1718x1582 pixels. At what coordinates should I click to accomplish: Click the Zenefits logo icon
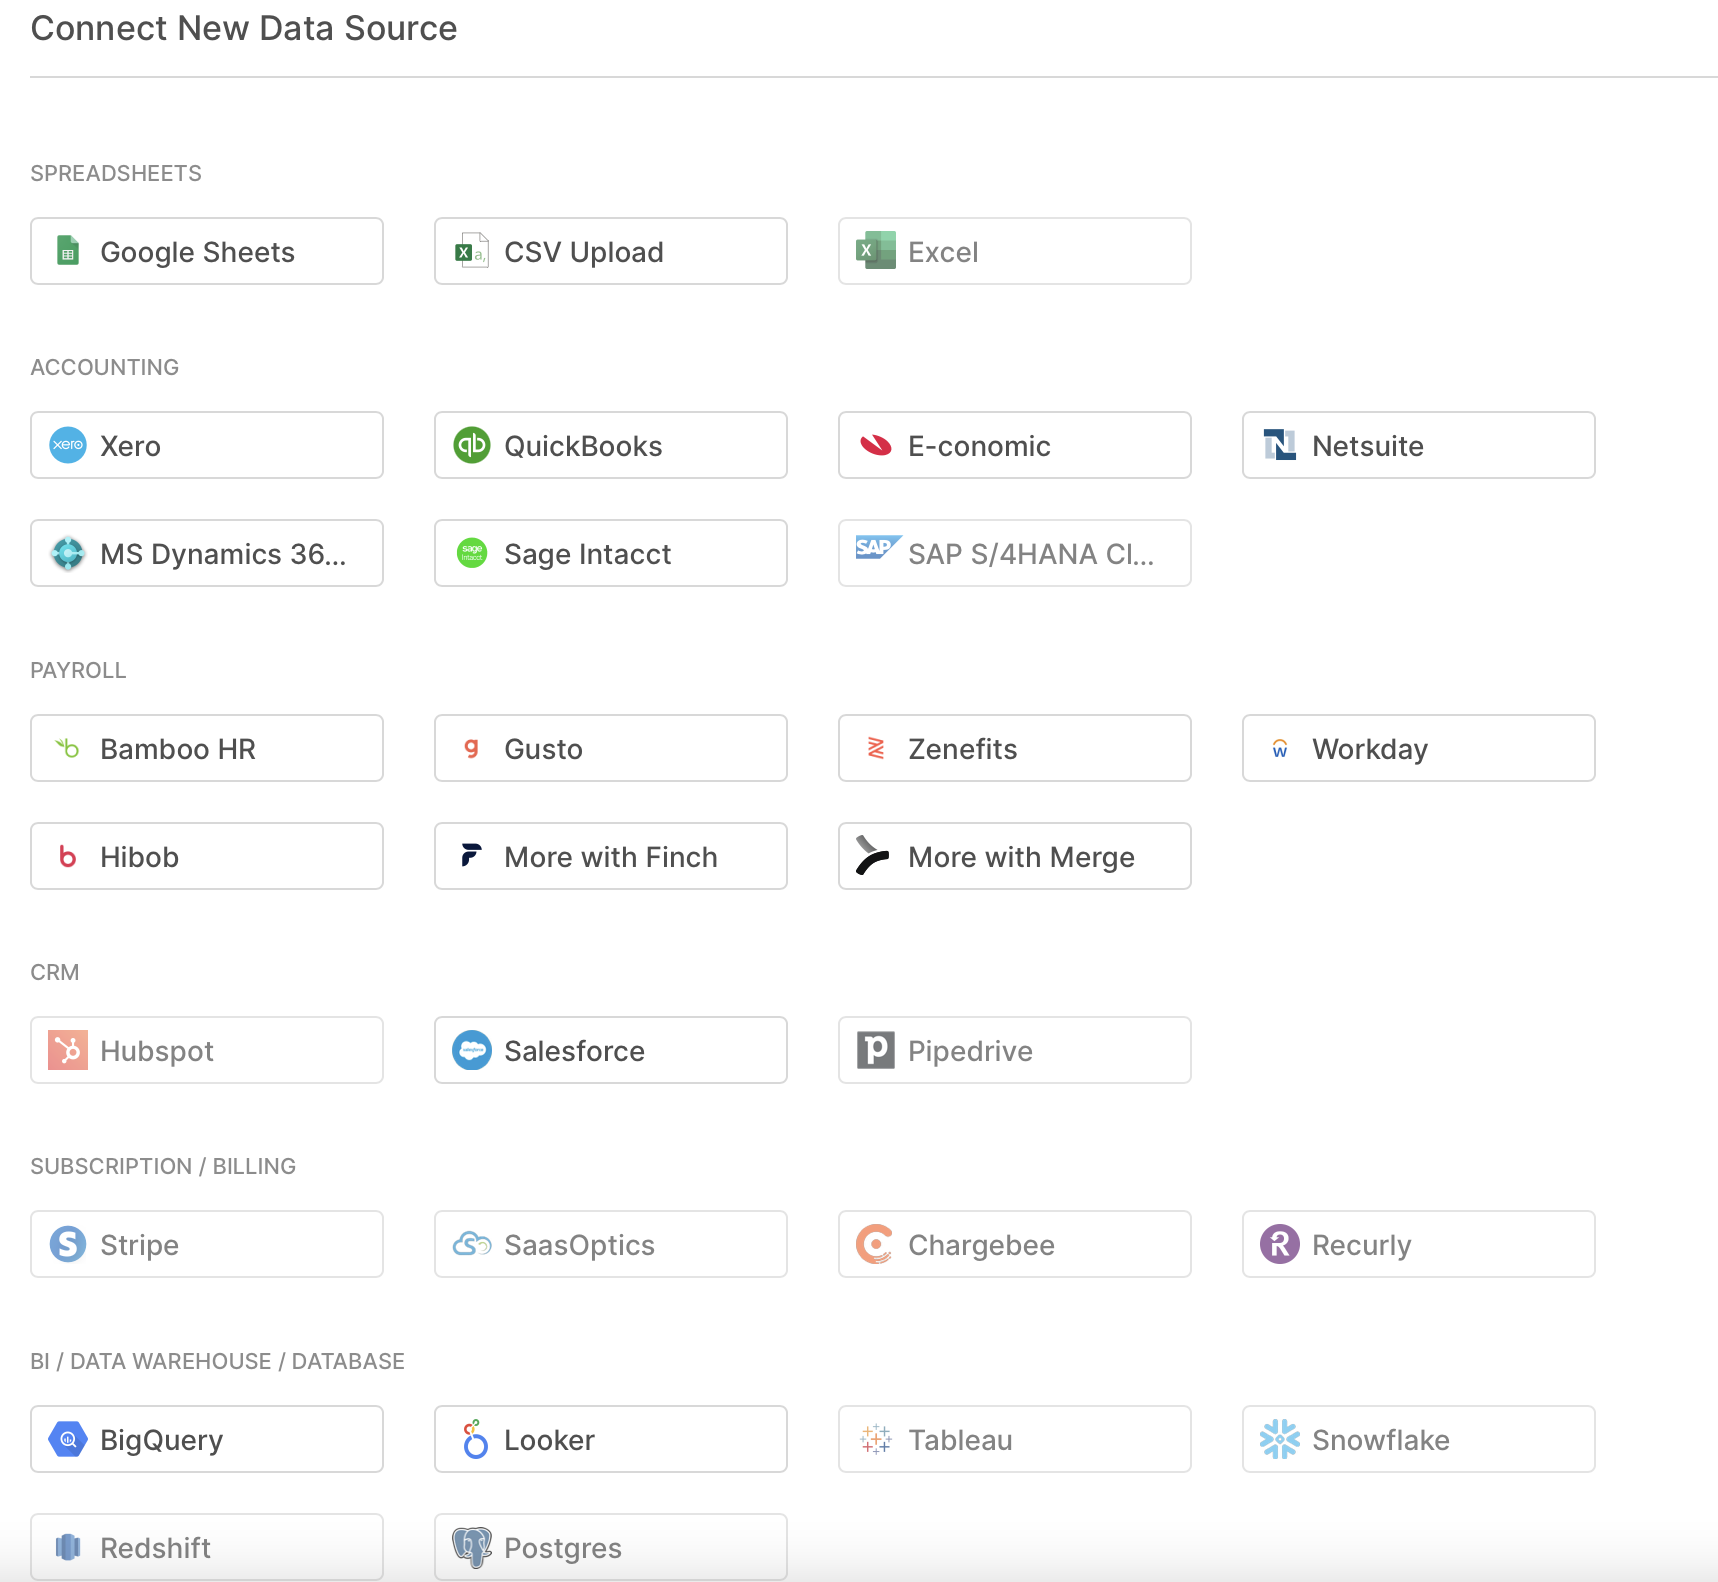click(x=876, y=748)
